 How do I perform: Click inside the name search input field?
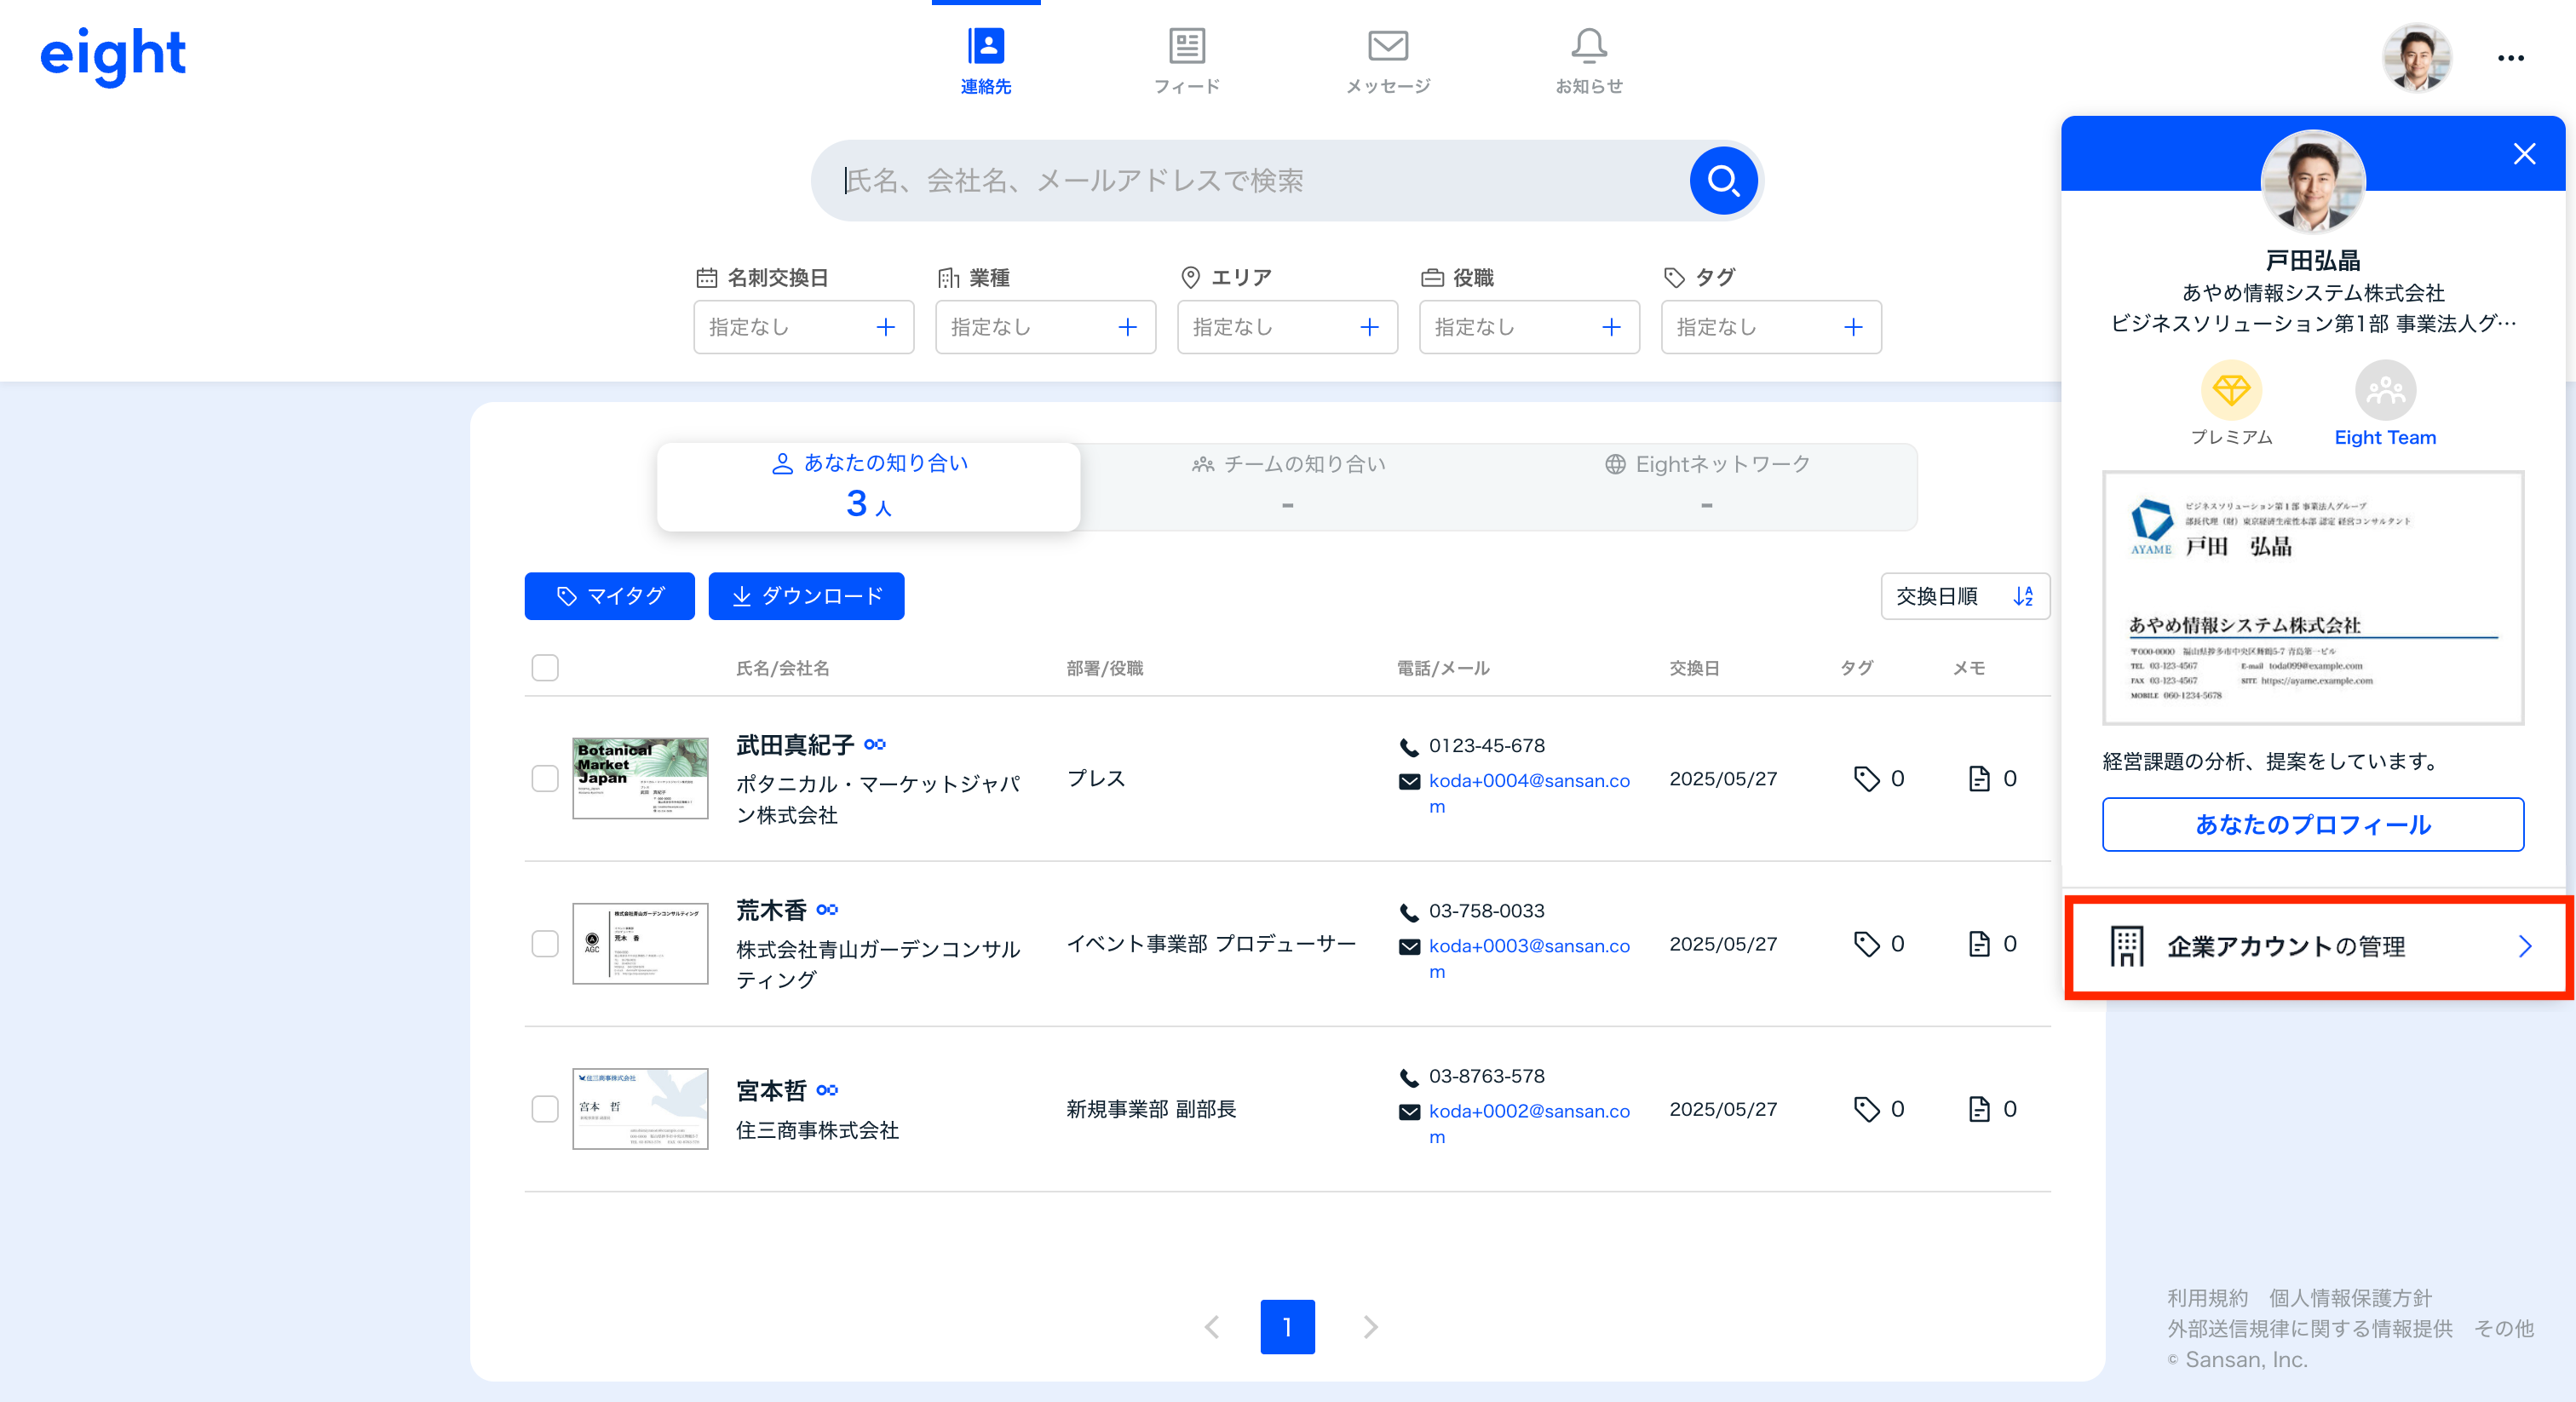point(1200,180)
